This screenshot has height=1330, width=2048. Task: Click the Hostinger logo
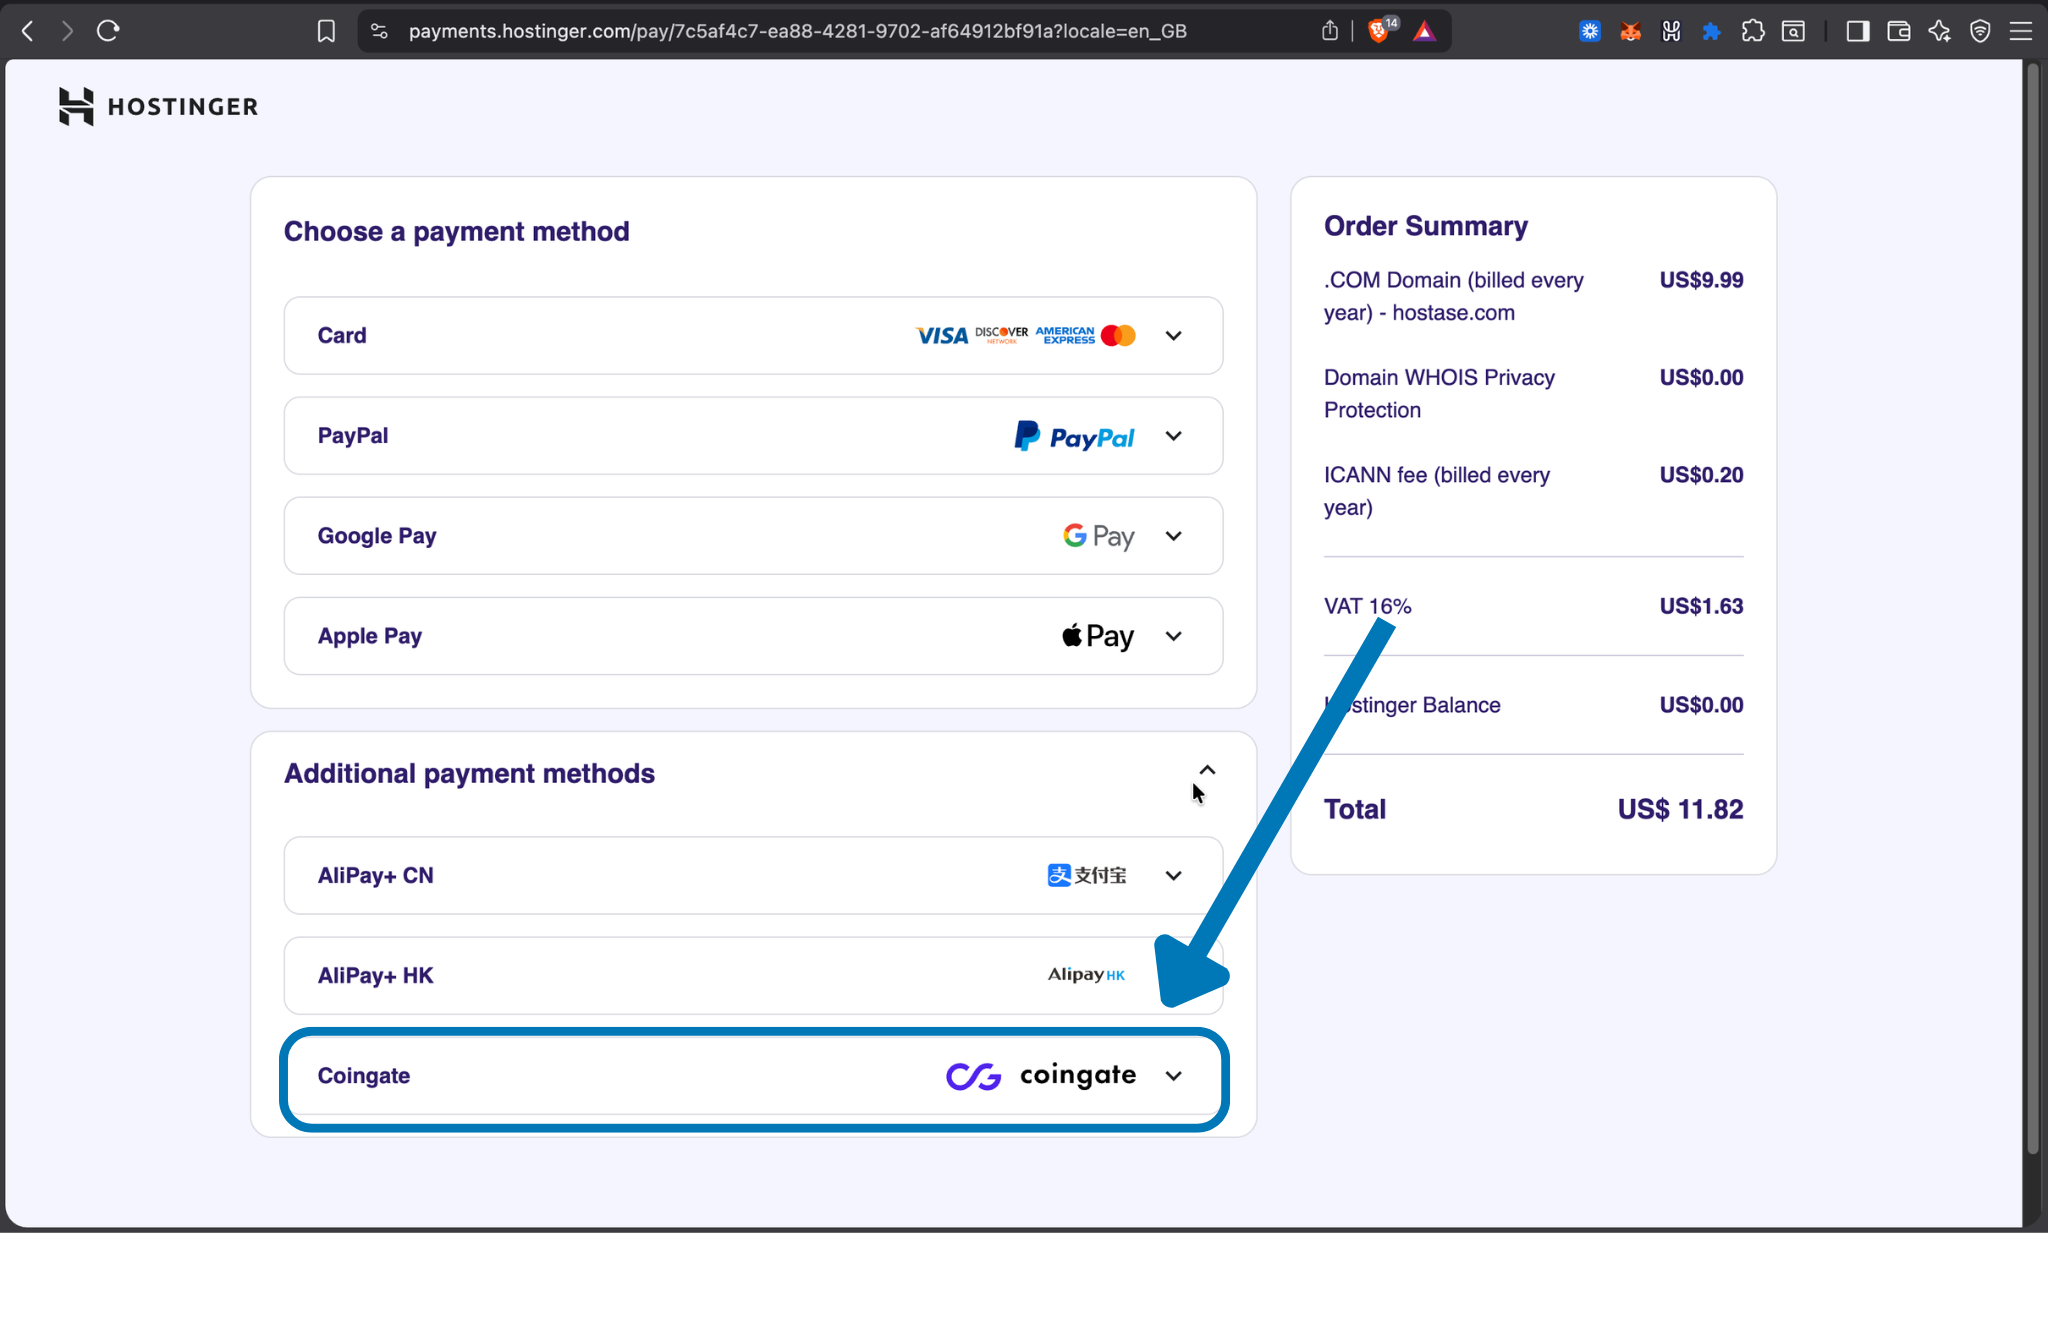click(x=158, y=106)
